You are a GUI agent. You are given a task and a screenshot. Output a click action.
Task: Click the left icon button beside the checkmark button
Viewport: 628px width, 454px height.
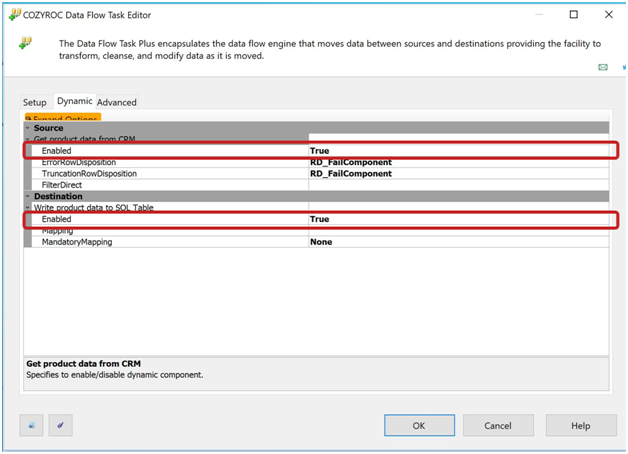(31, 425)
